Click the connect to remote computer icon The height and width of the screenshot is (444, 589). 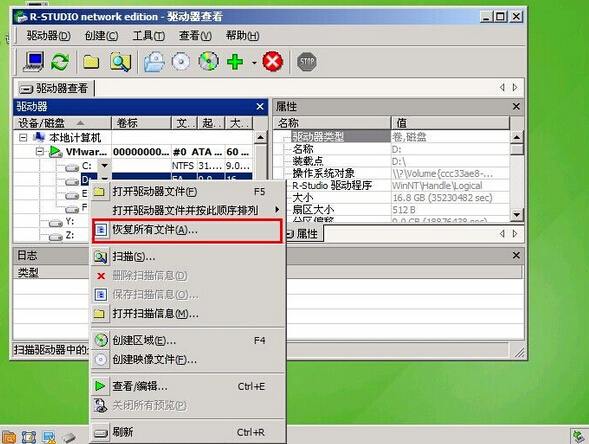point(34,62)
